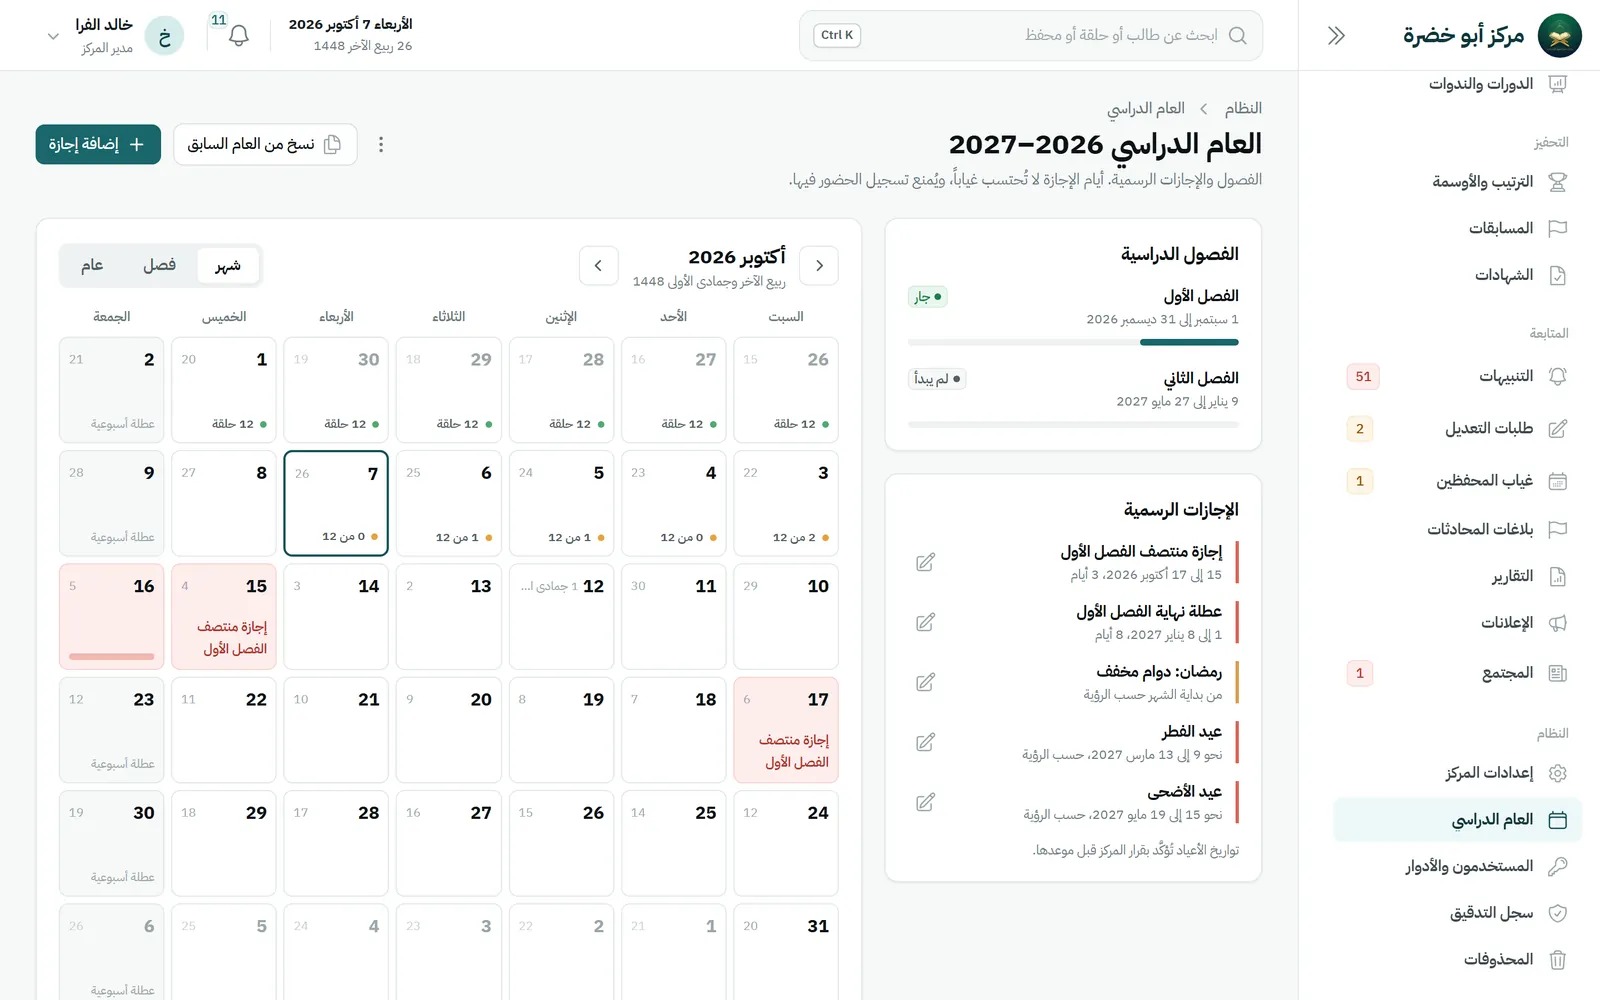
Task: Switch calendar view to شهر
Action: [228, 266]
